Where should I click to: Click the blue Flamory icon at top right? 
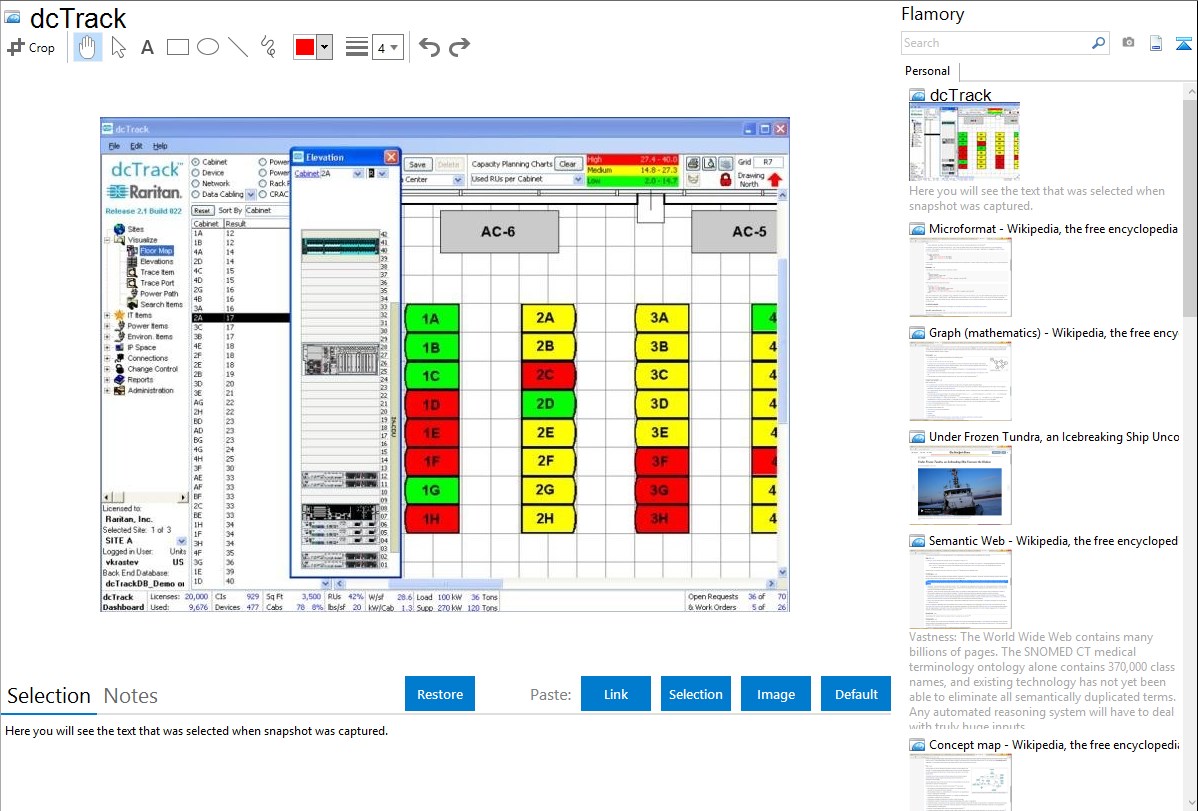[x=1183, y=43]
